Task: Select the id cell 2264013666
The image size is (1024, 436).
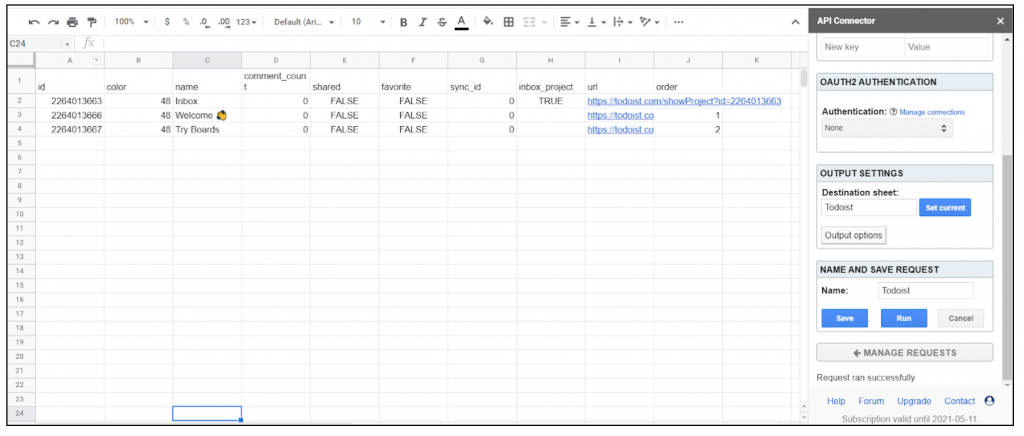Action: [70, 116]
